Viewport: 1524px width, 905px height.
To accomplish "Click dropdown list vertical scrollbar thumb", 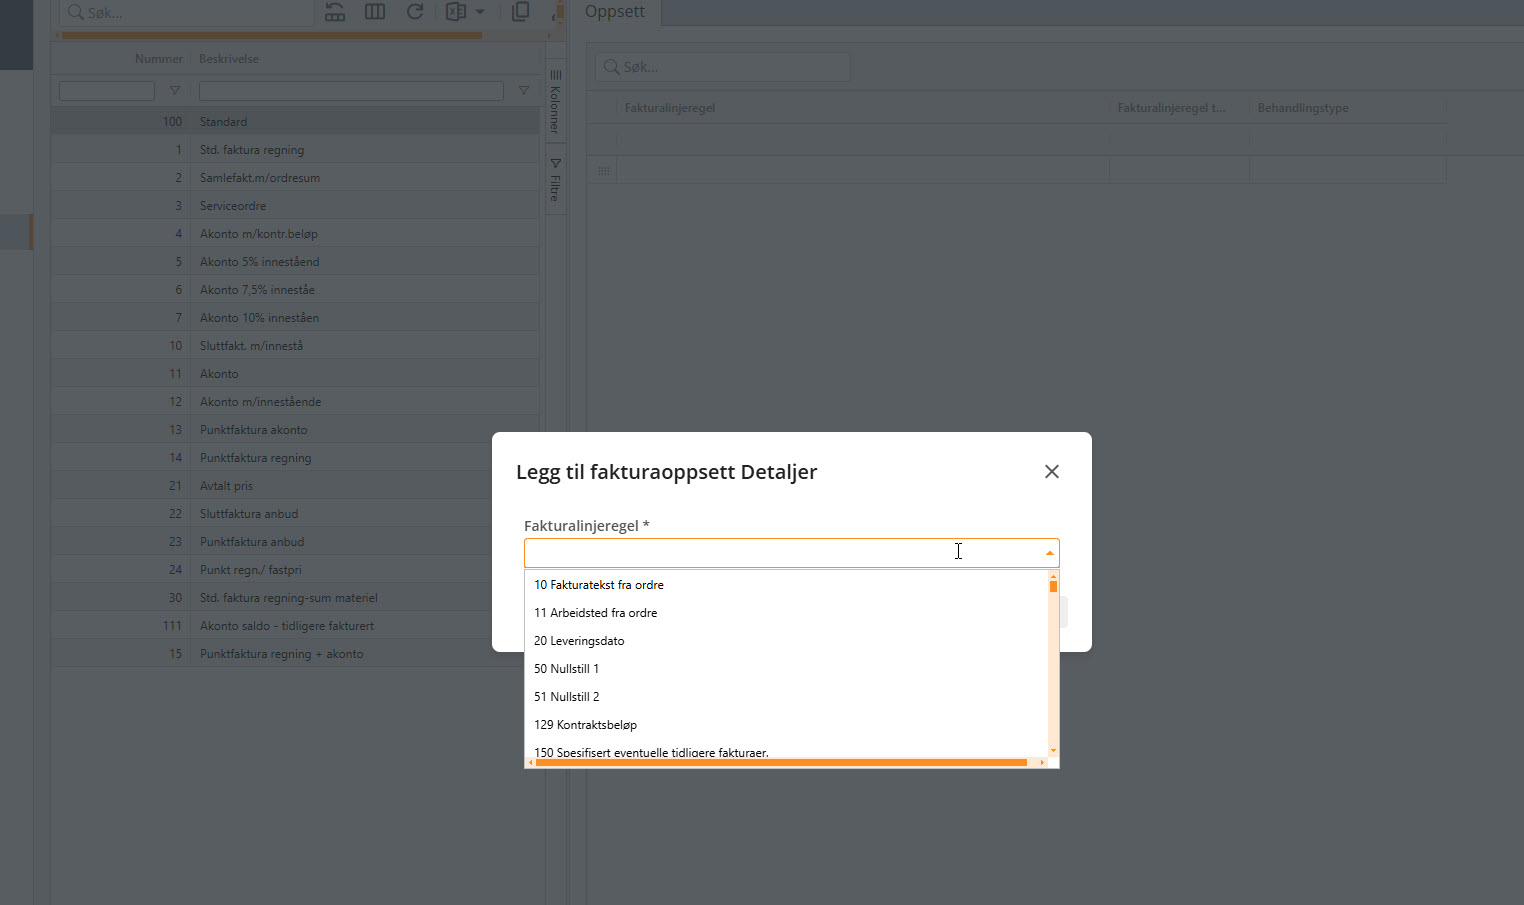I will click(x=1053, y=586).
